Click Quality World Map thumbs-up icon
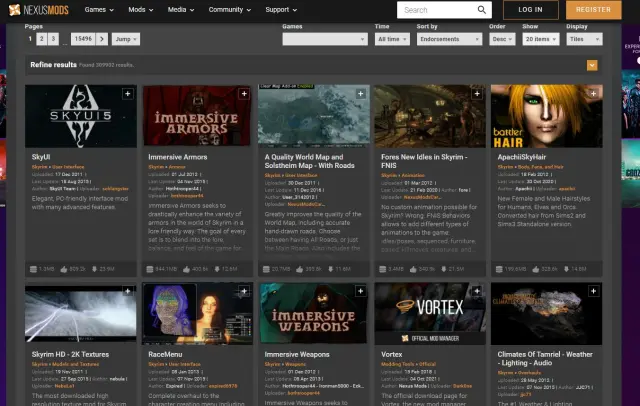The image size is (640, 406). (300, 269)
